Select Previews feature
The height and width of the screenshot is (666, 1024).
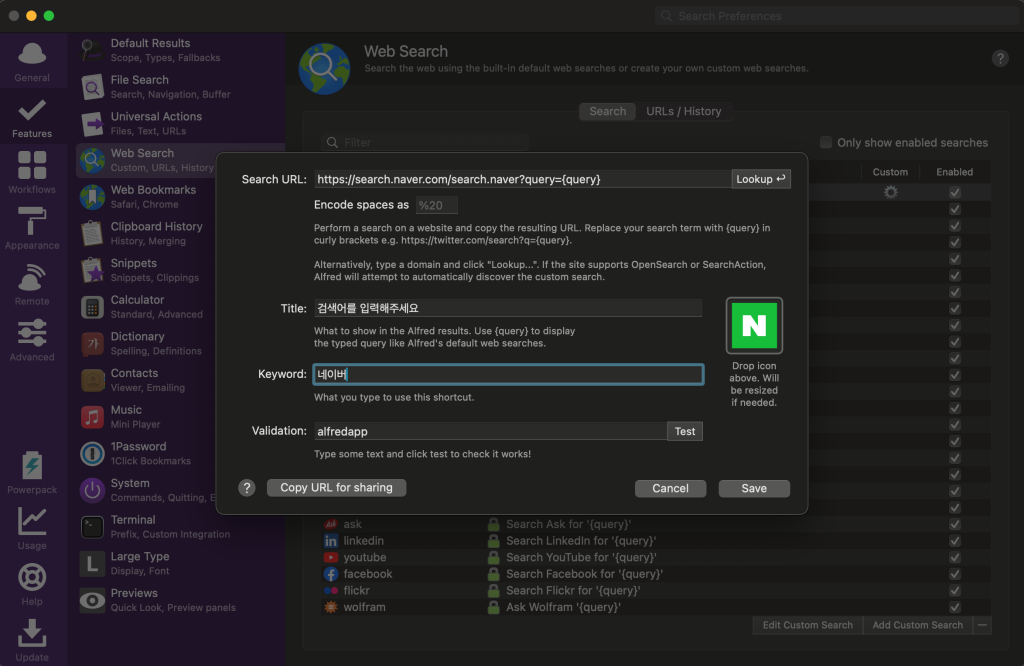coord(180,599)
